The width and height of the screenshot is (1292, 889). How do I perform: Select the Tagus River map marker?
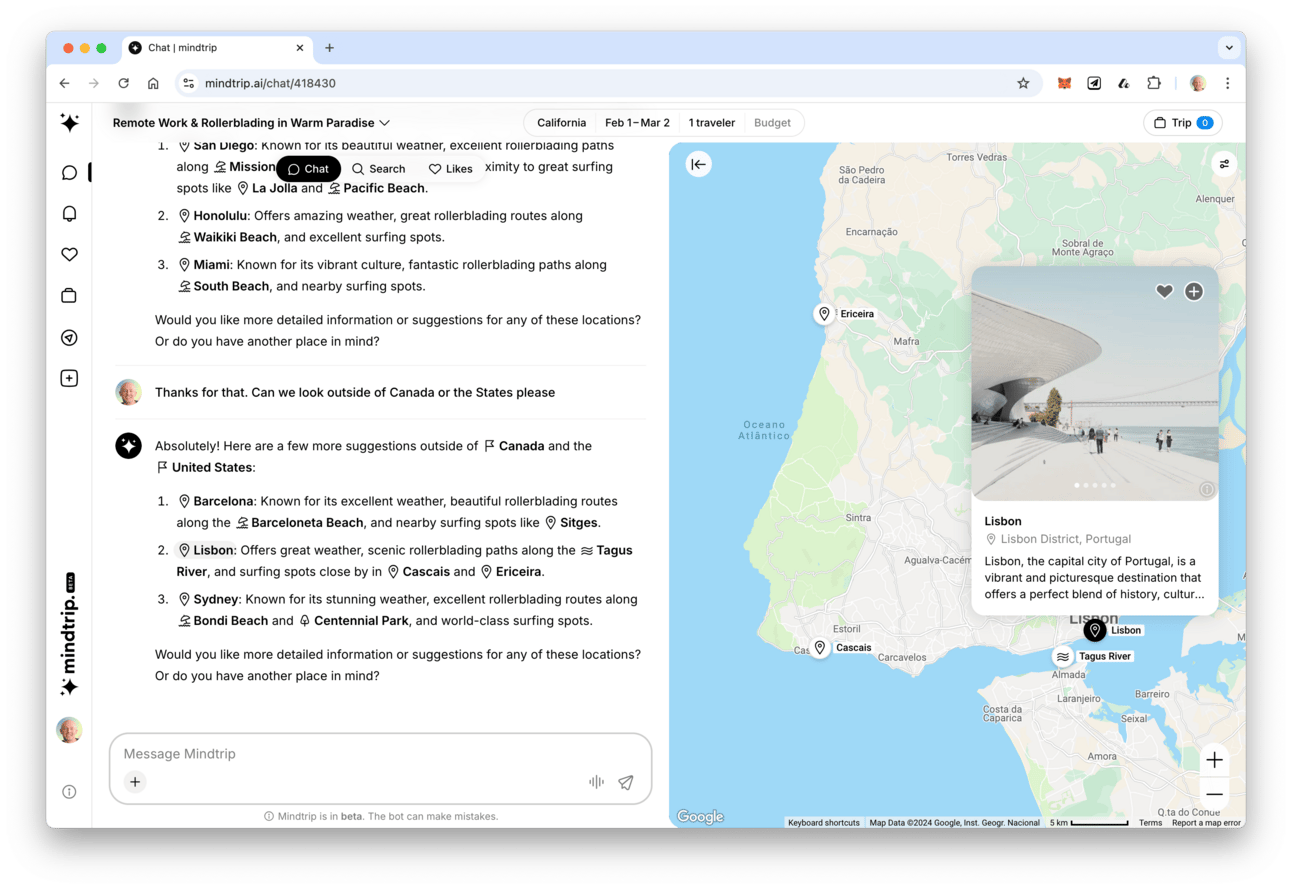(x=1063, y=657)
